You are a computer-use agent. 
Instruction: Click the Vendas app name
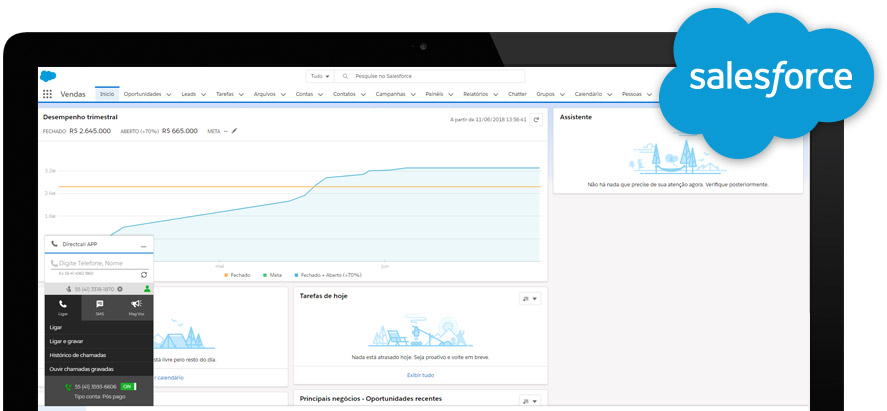pos(73,94)
